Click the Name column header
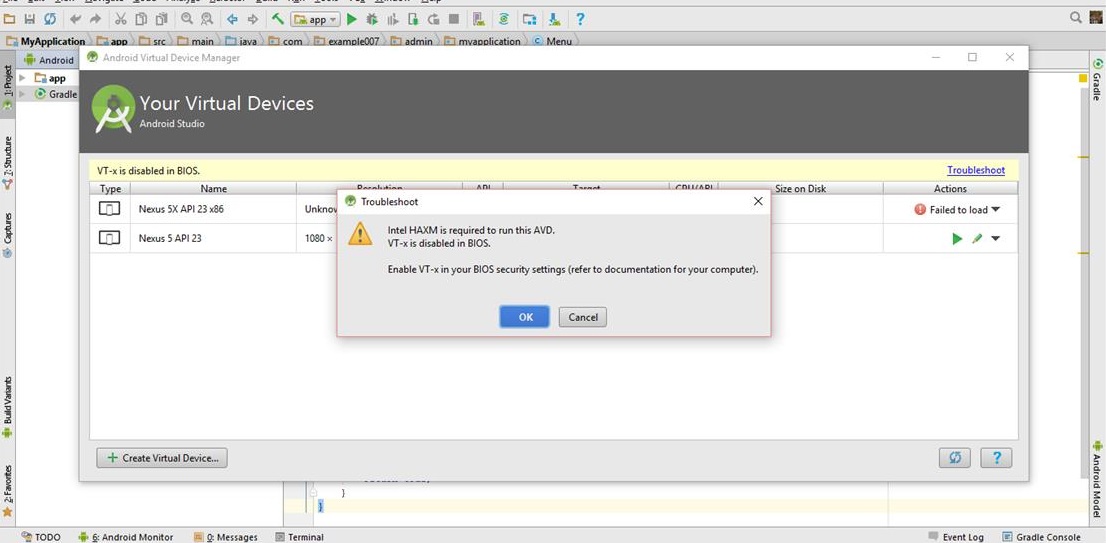The width and height of the screenshot is (1106, 543). pos(213,188)
